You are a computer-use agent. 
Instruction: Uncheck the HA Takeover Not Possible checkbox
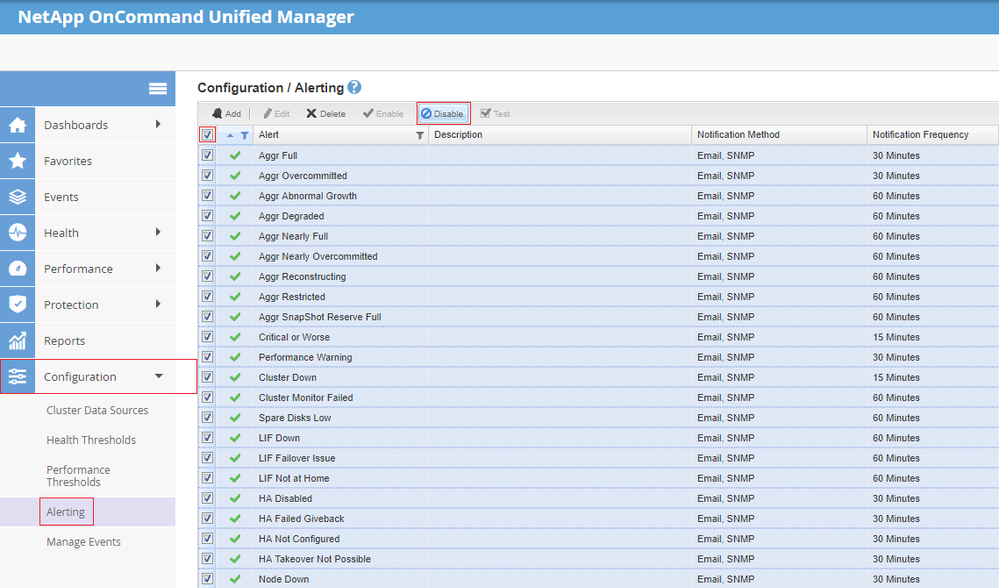click(x=207, y=559)
